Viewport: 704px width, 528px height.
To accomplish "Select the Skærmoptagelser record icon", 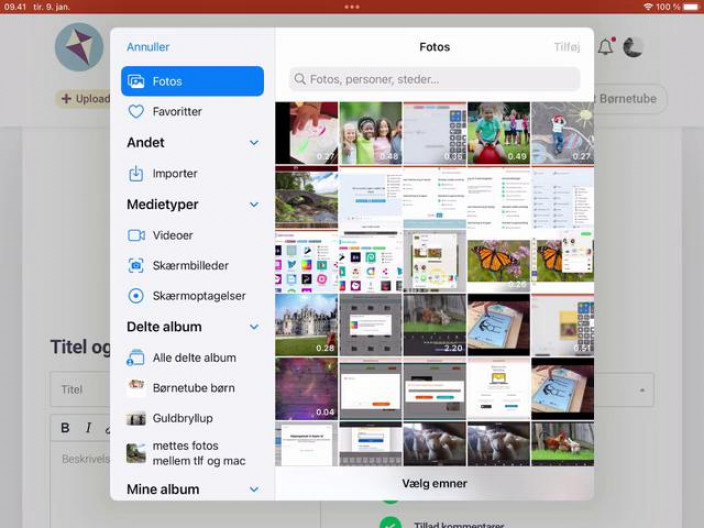I will tap(136, 296).
